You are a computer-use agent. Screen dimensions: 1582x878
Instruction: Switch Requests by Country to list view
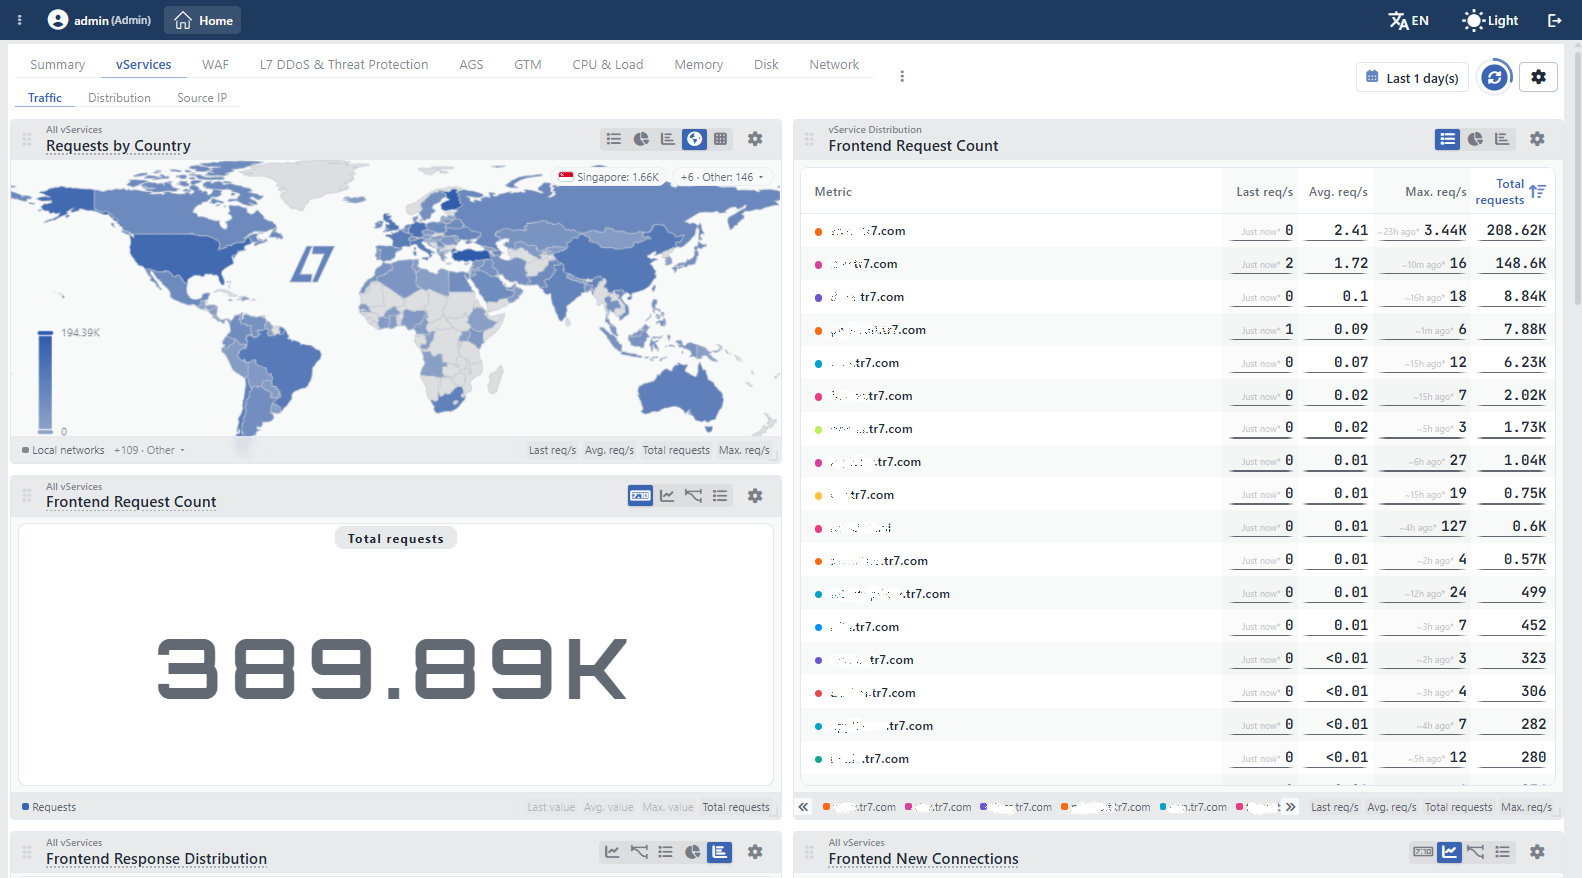[x=614, y=139]
